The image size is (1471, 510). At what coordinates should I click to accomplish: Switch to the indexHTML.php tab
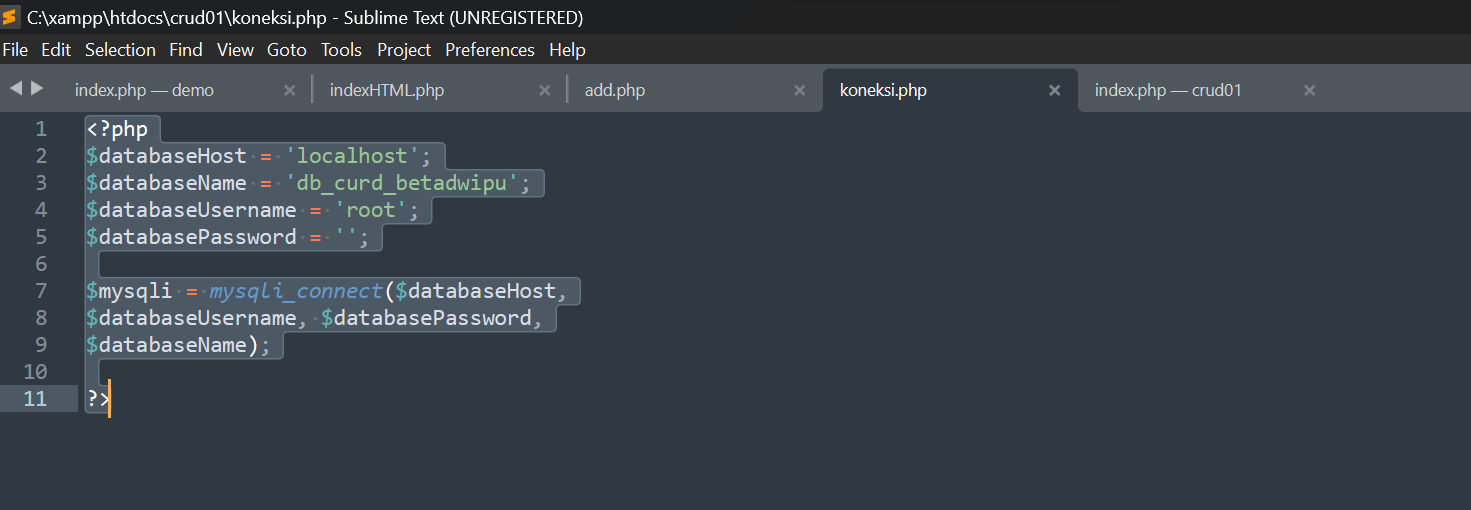tap(387, 90)
